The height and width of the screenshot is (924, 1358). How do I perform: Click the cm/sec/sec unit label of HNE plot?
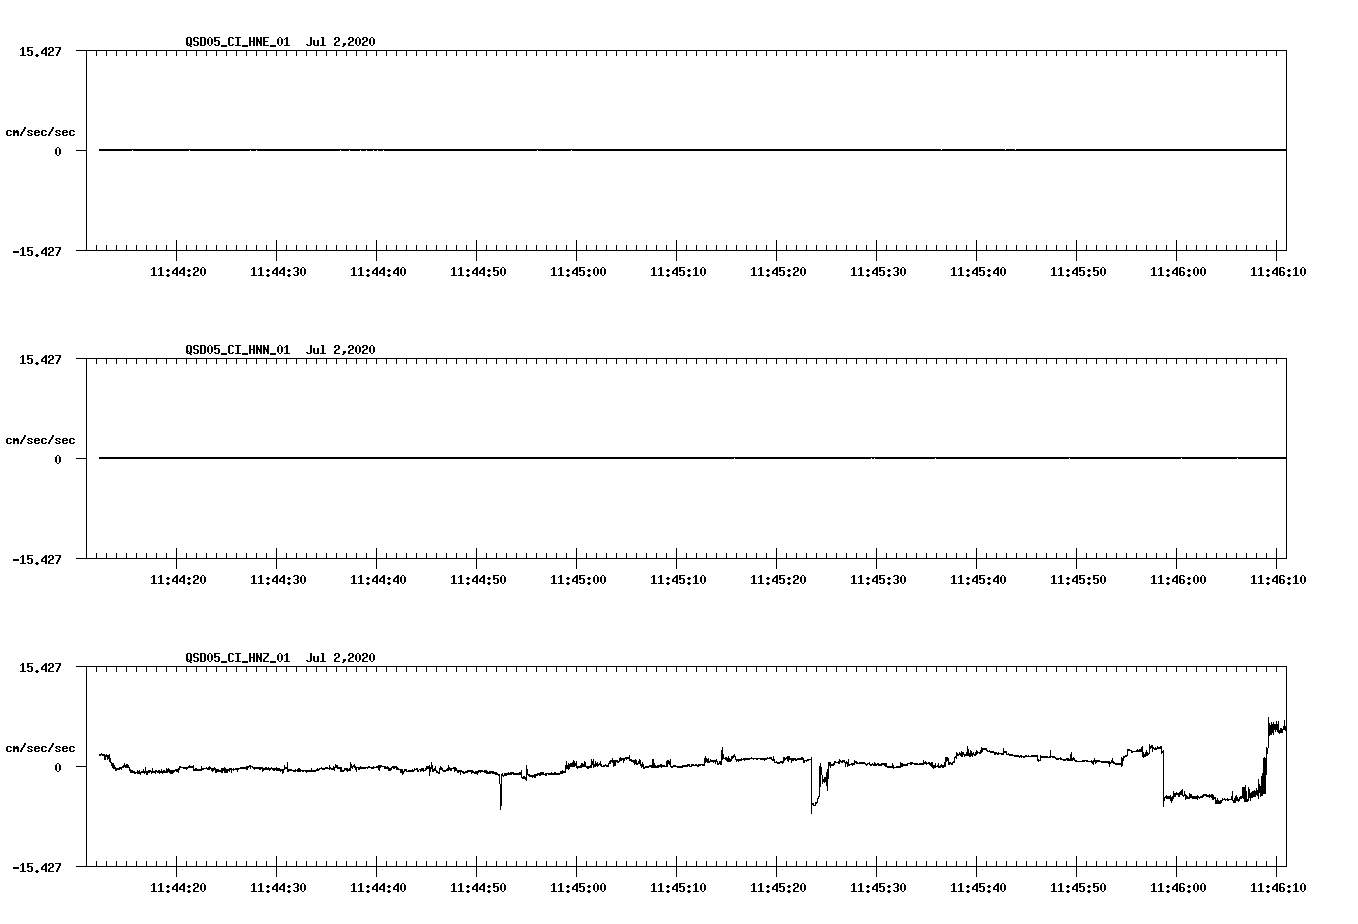pyautogui.click(x=40, y=132)
